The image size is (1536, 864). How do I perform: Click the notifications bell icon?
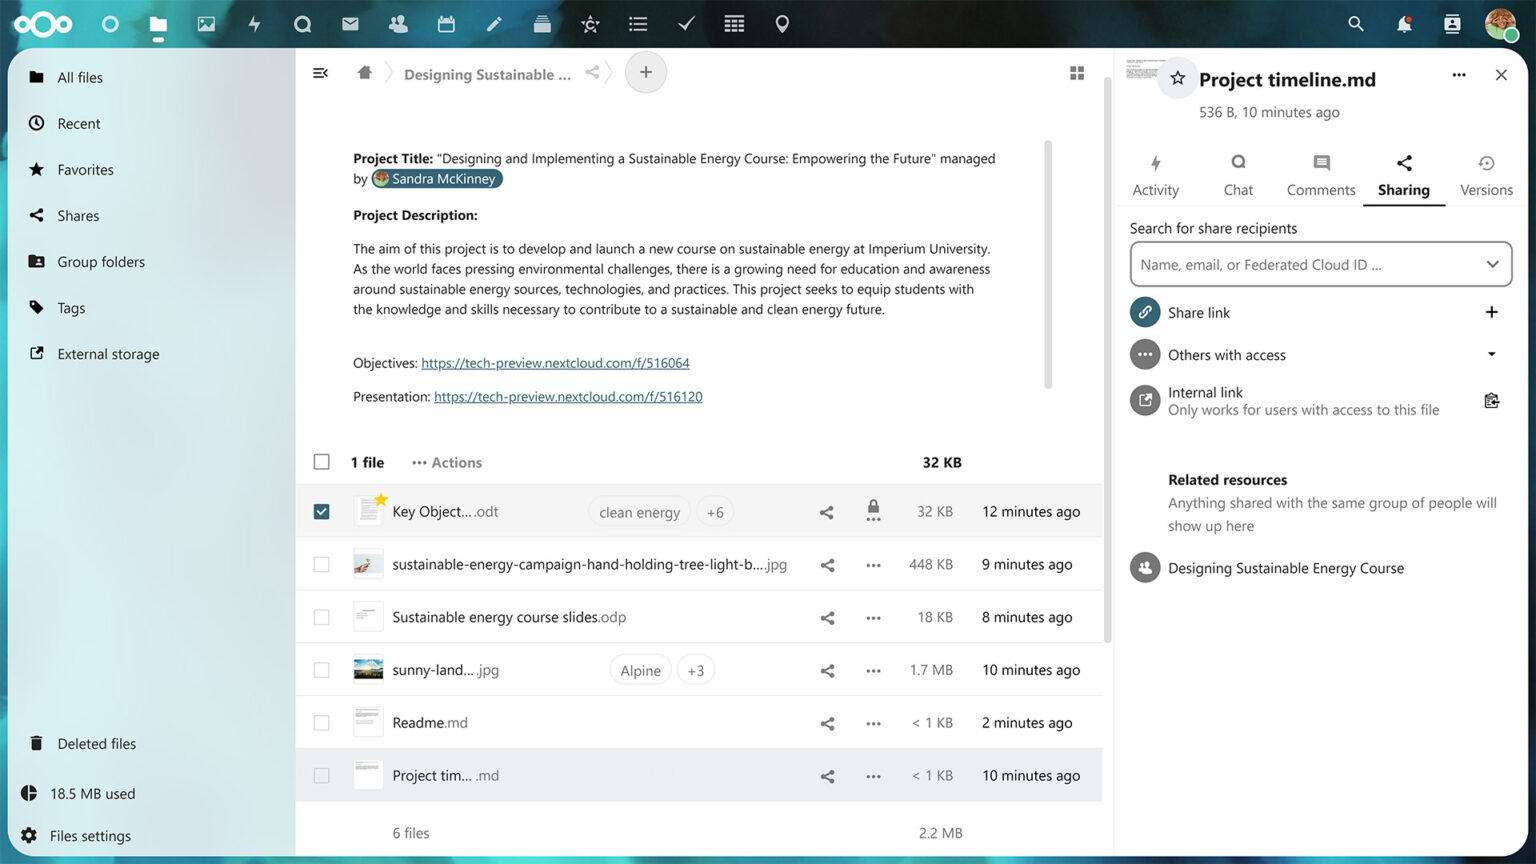[x=1404, y=24]
